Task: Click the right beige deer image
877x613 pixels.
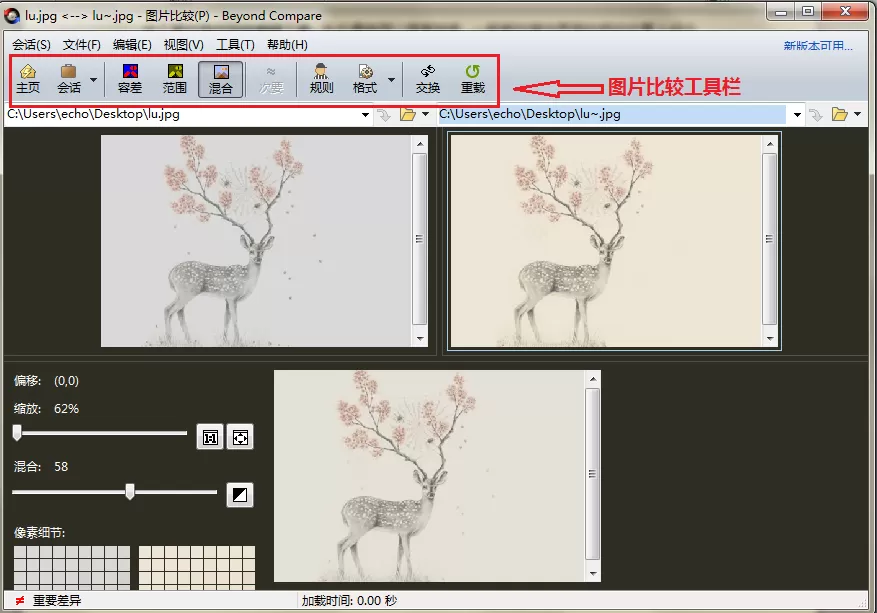Action: pos(606,241)
